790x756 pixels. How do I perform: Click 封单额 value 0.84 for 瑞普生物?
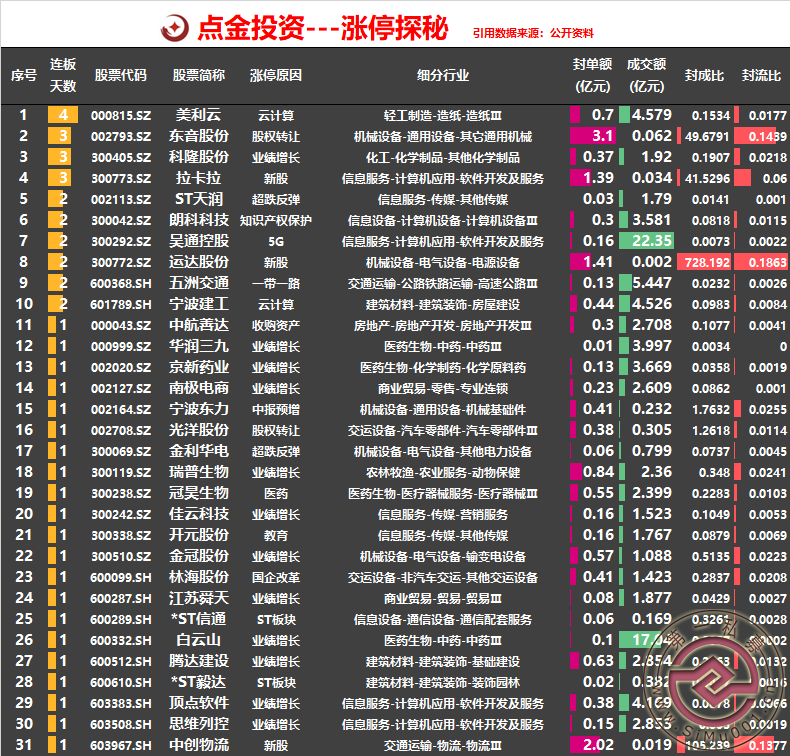pos(598,472)
